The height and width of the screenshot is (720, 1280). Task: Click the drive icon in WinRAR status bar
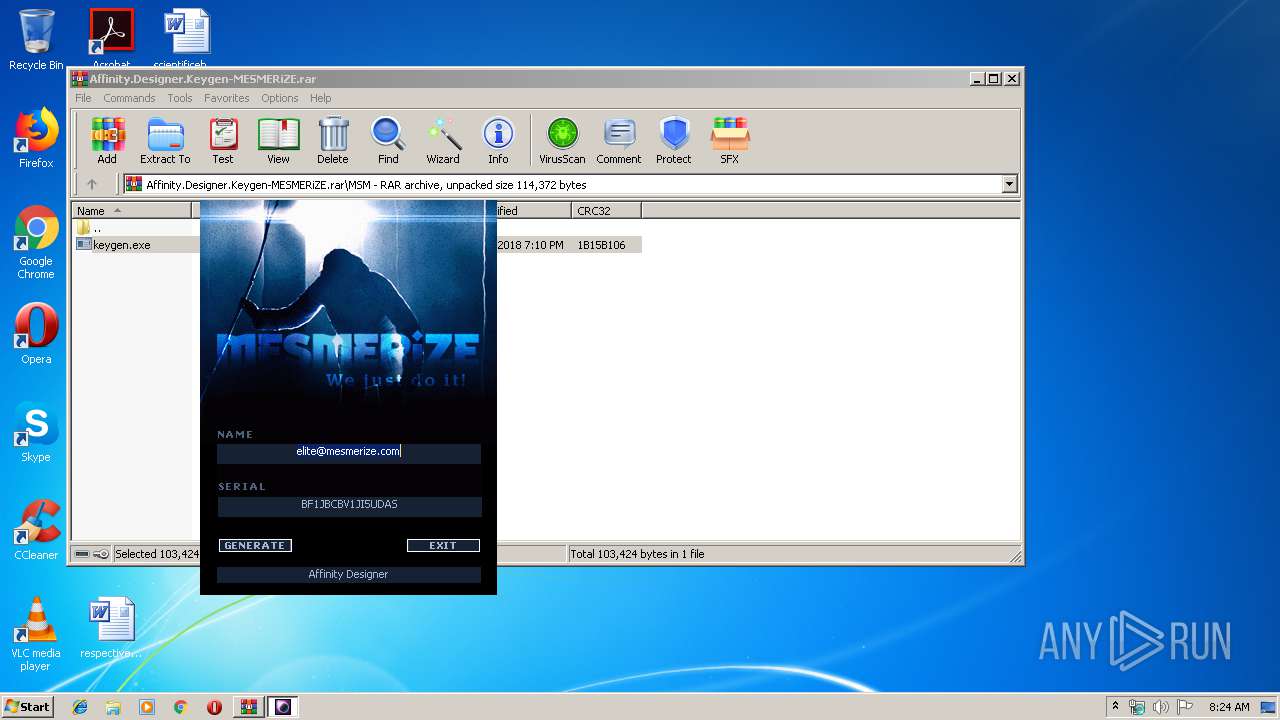(82, 554)
